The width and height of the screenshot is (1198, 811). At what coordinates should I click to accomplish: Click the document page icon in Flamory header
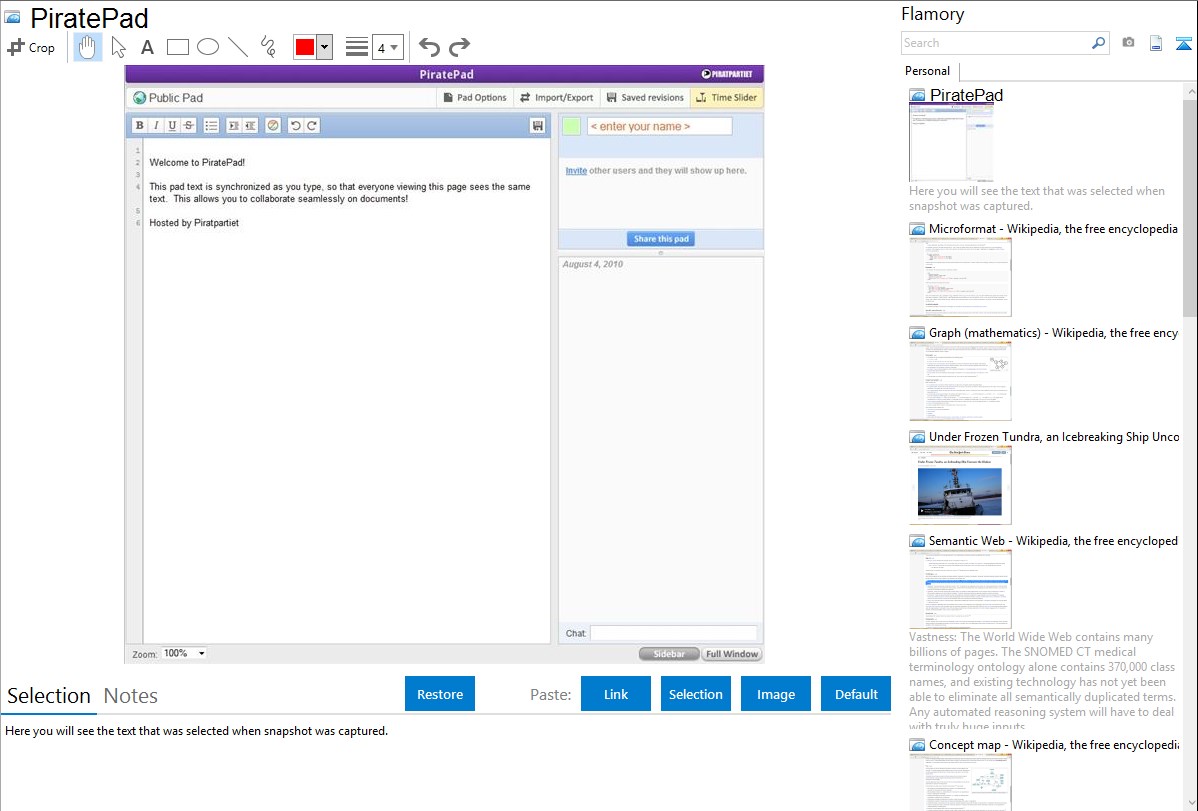click(1156, 43)
